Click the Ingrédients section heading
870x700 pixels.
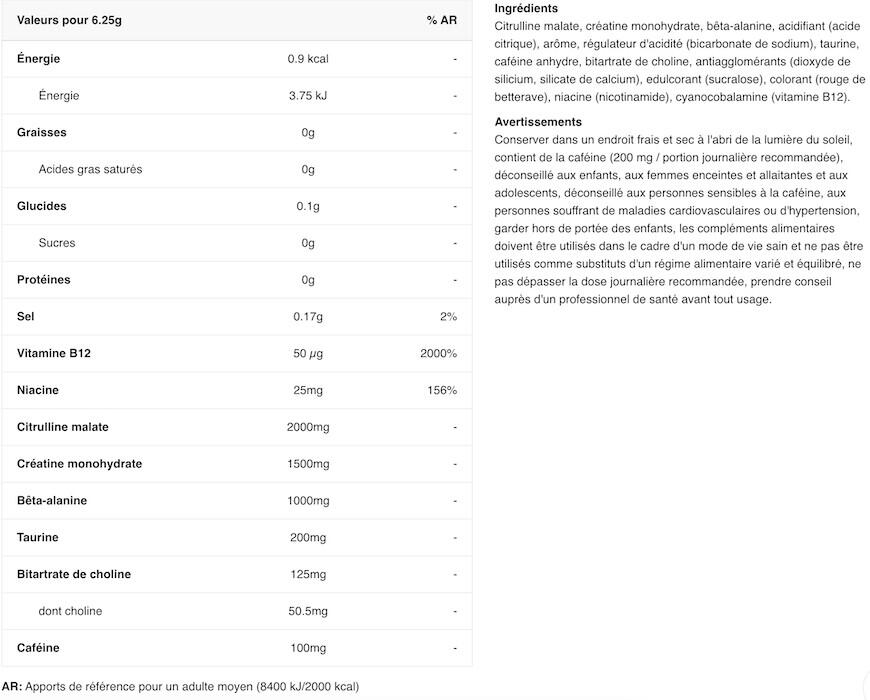coord(526,8)
